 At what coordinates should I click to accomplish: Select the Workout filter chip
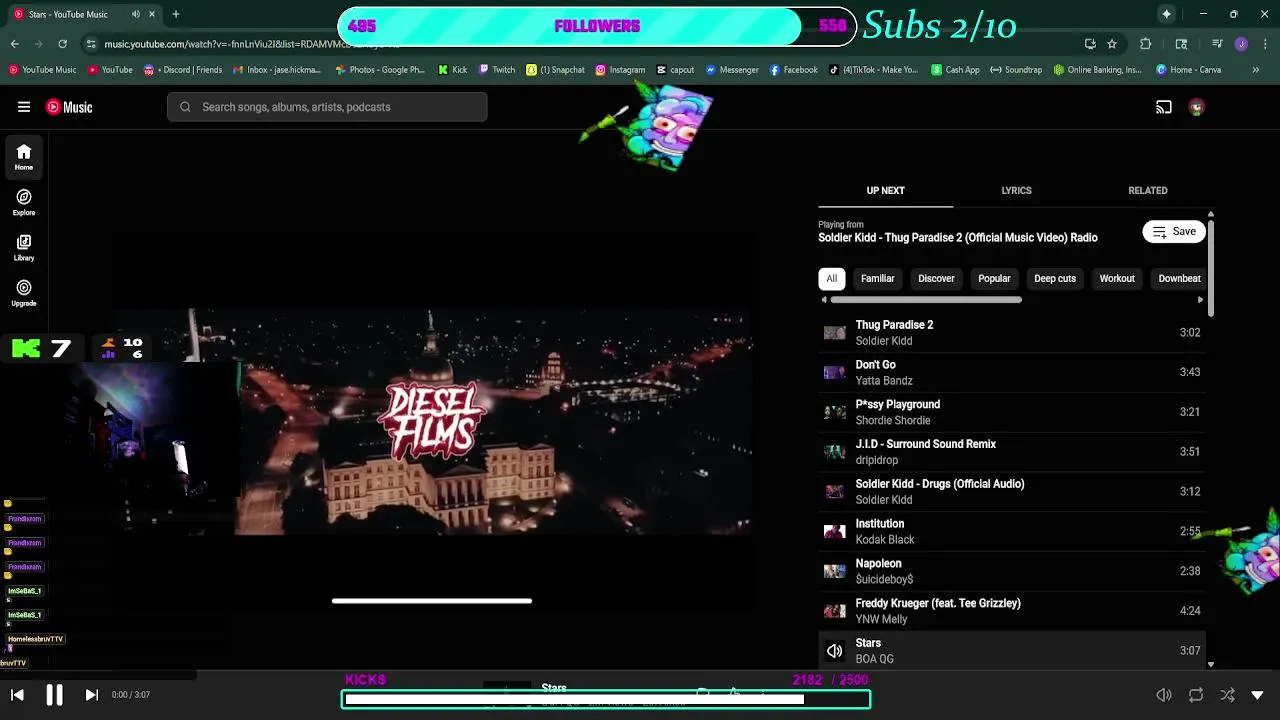click(1117, 278)
